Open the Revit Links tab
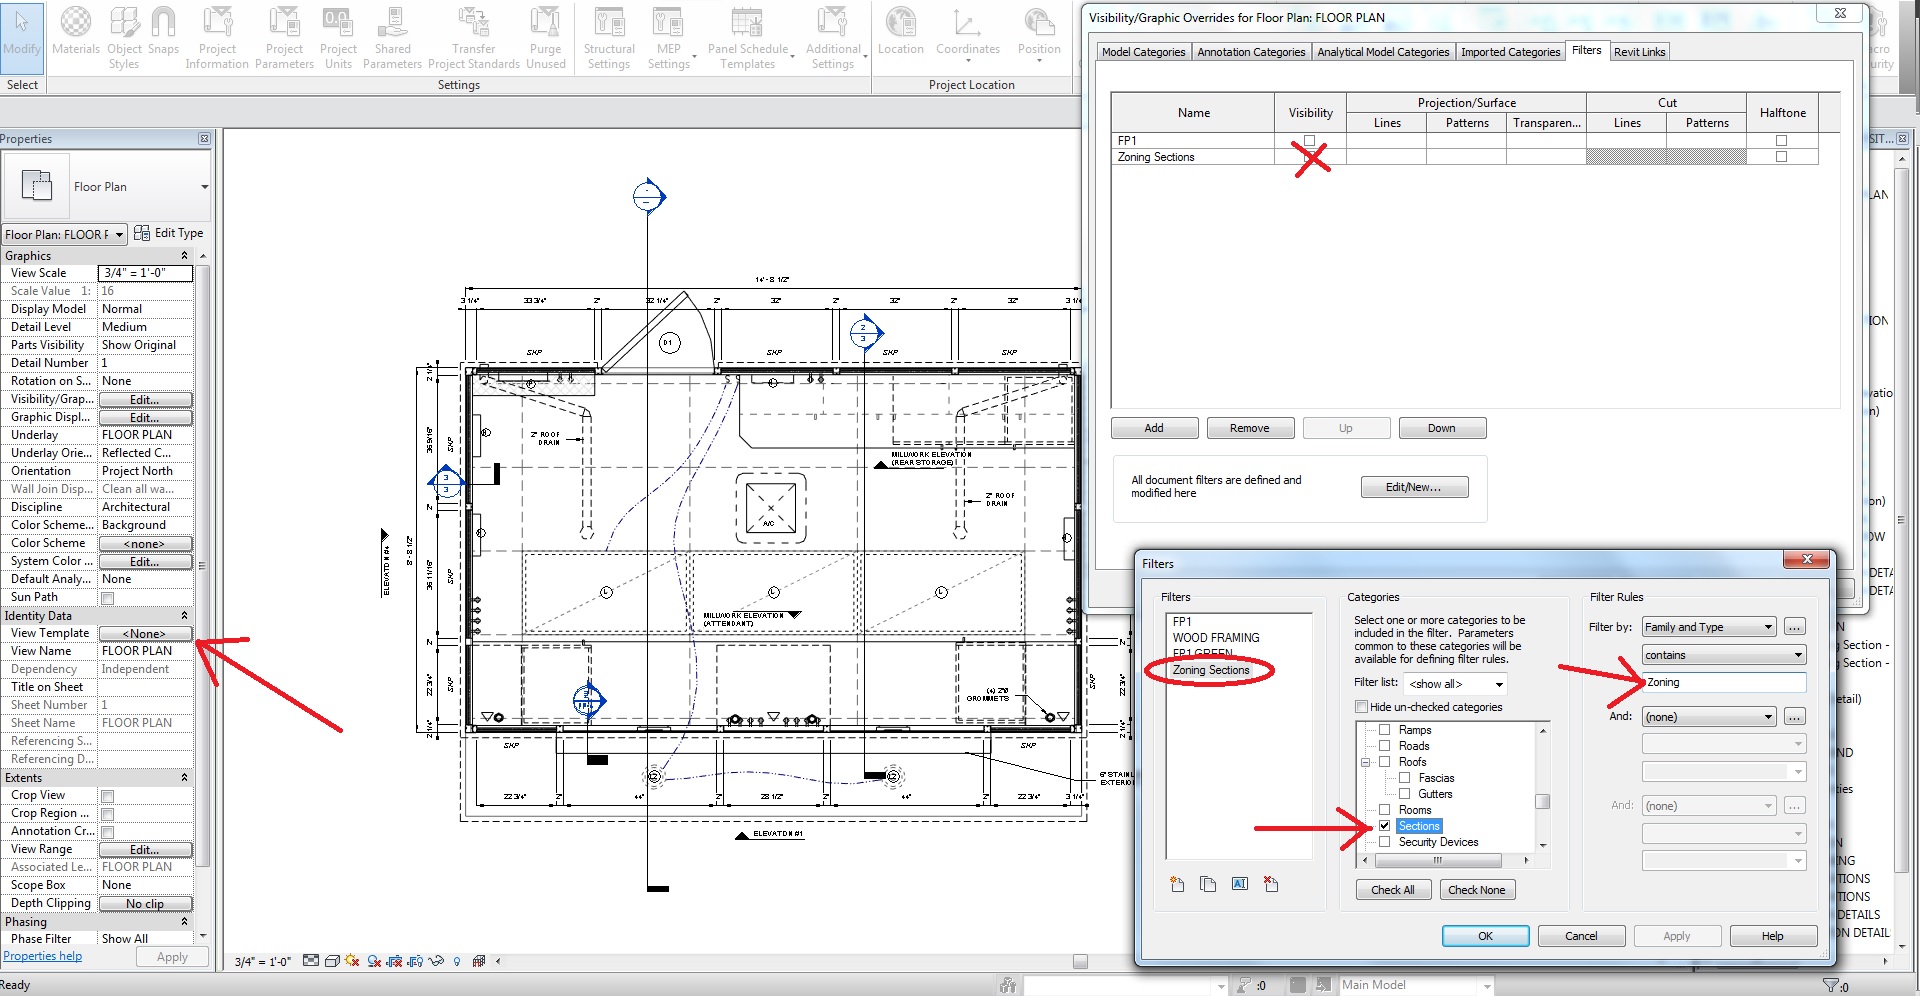1920x996 pixels. pyautogui.click(x=1639, y=51)
